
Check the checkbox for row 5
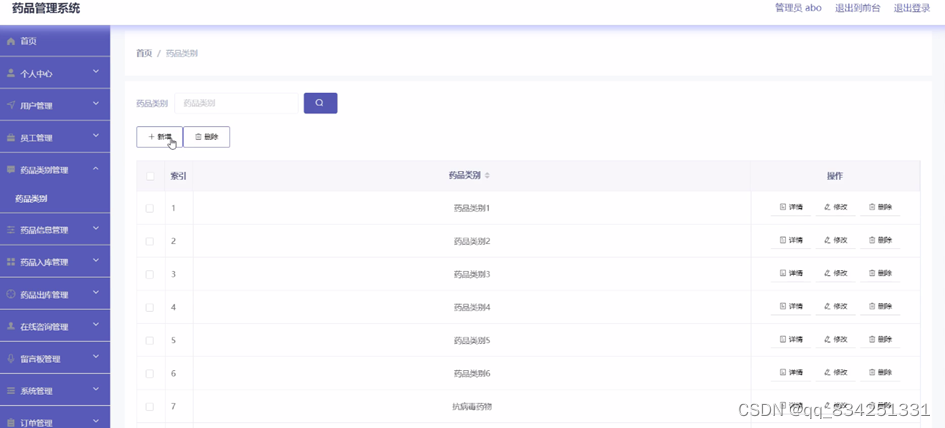[150, 341]
